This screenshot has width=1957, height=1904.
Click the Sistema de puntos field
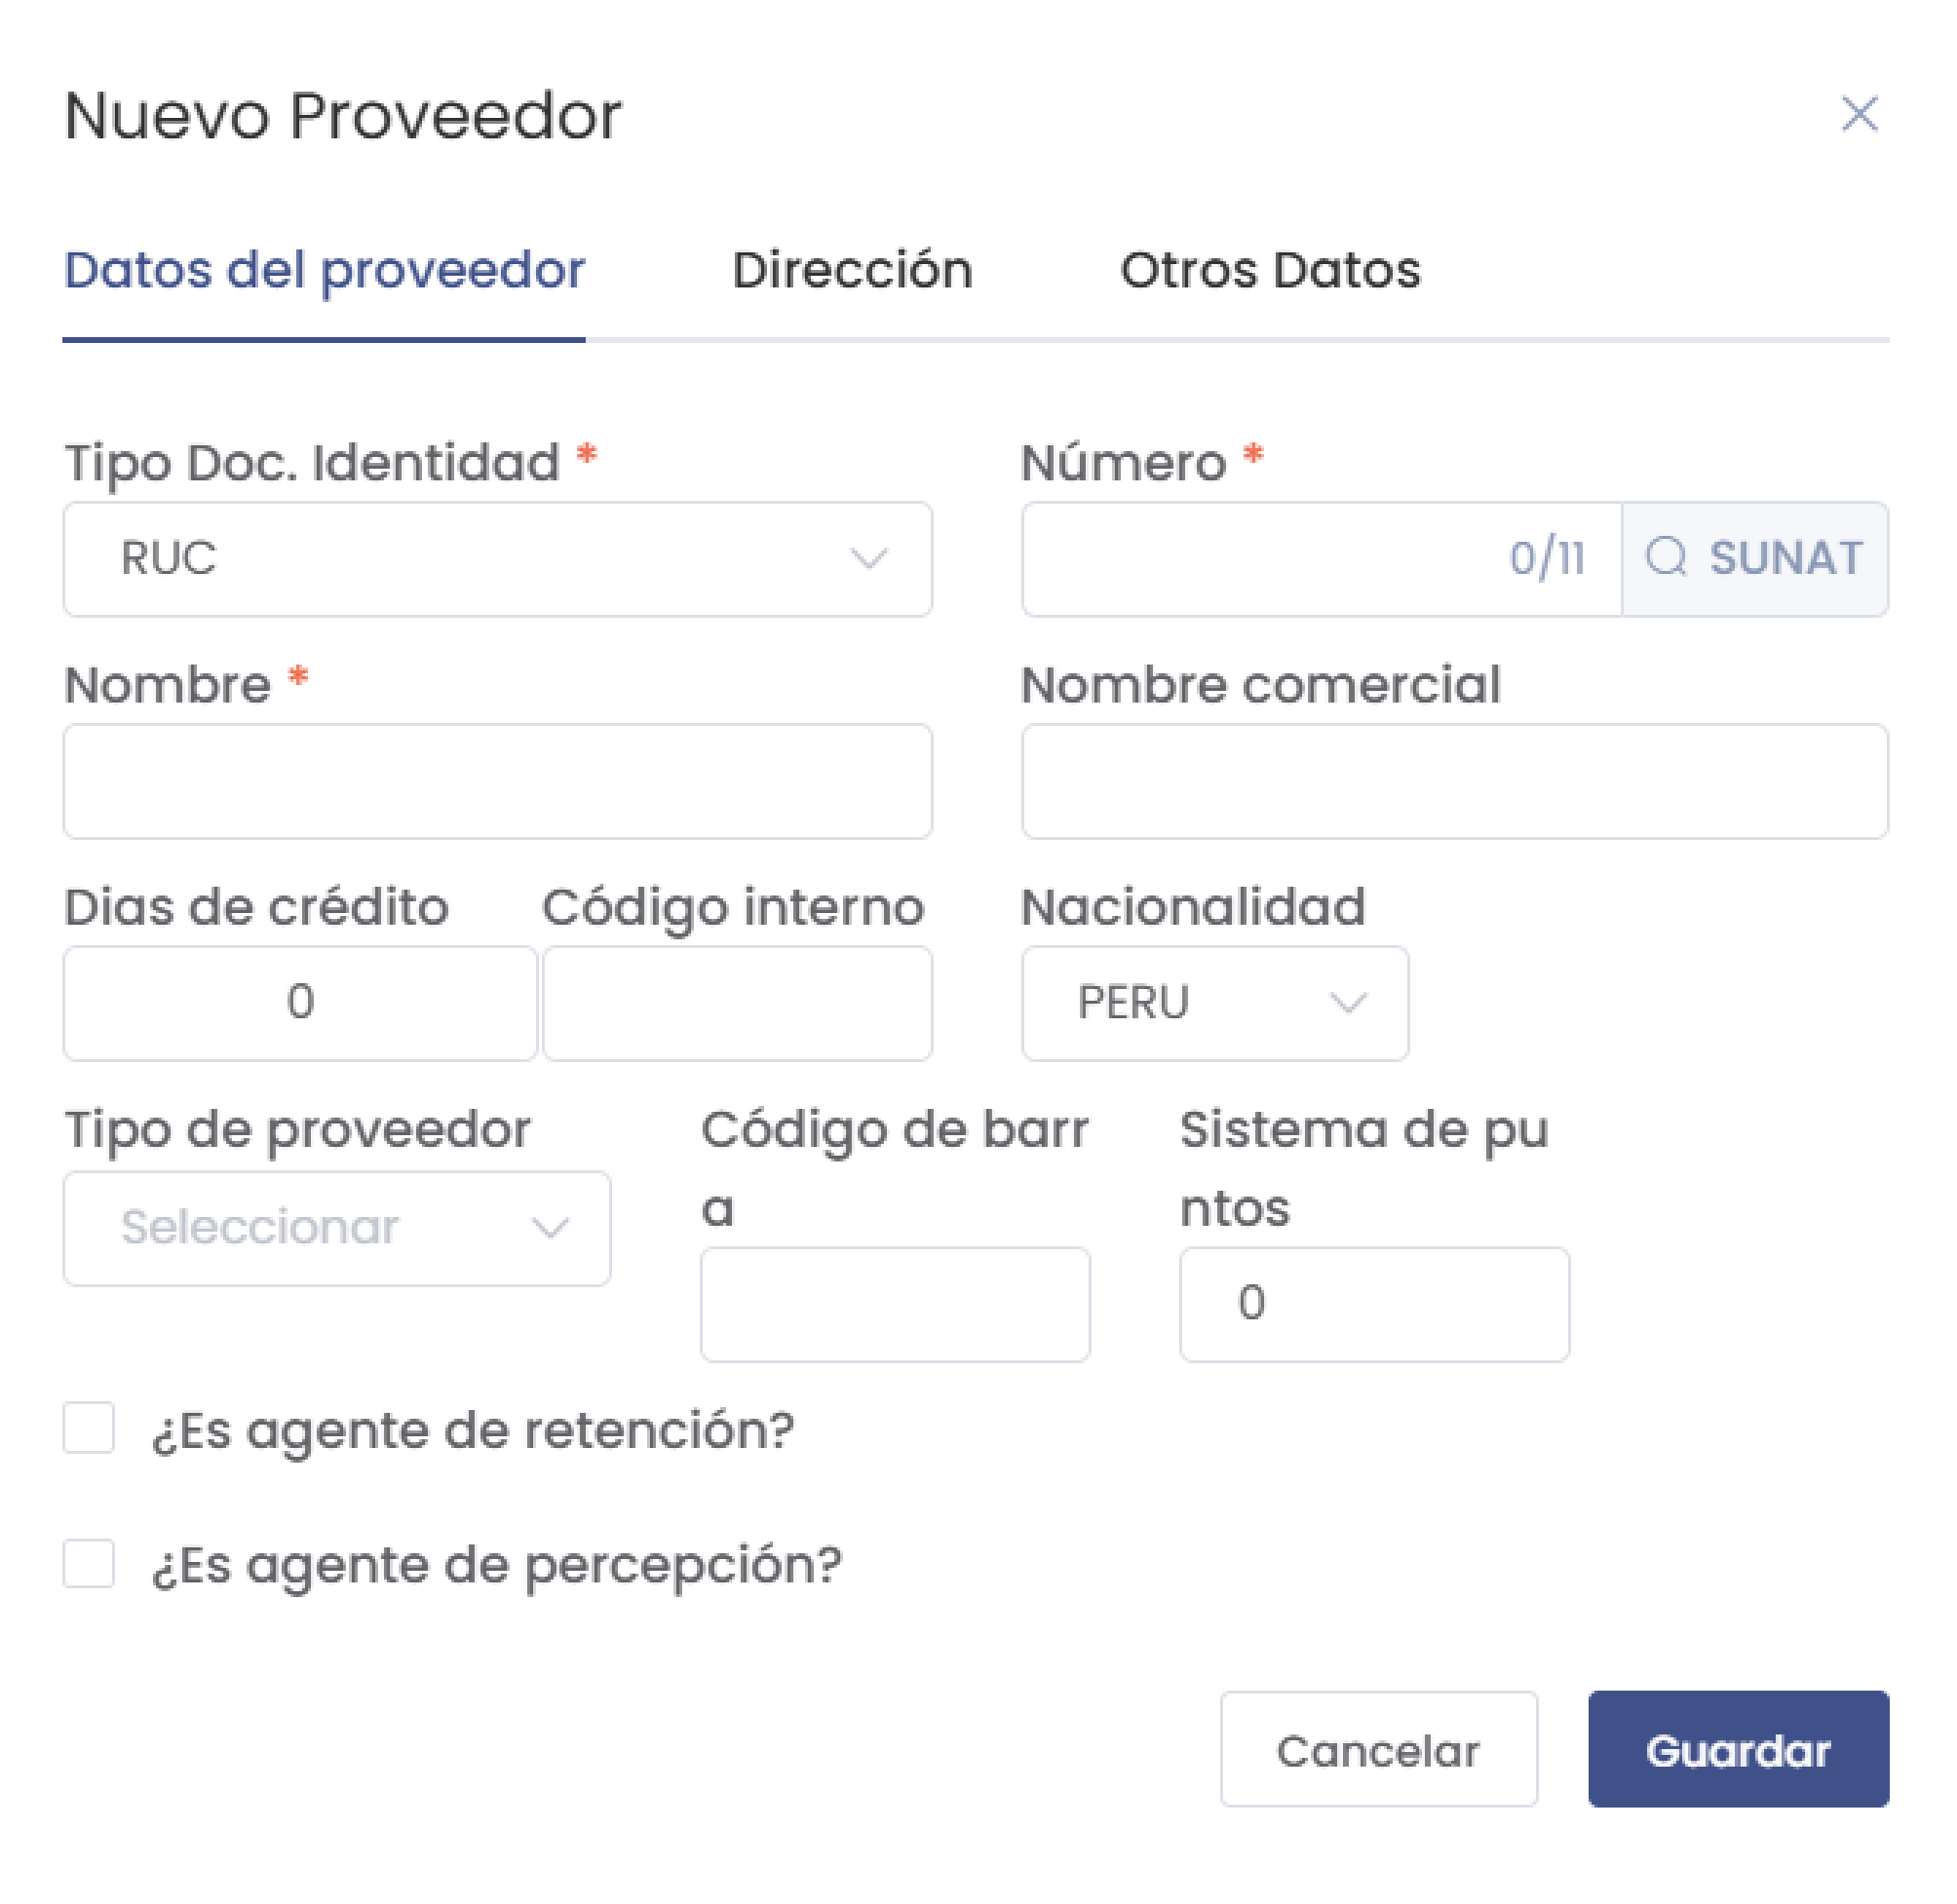coord(1374,1304)
